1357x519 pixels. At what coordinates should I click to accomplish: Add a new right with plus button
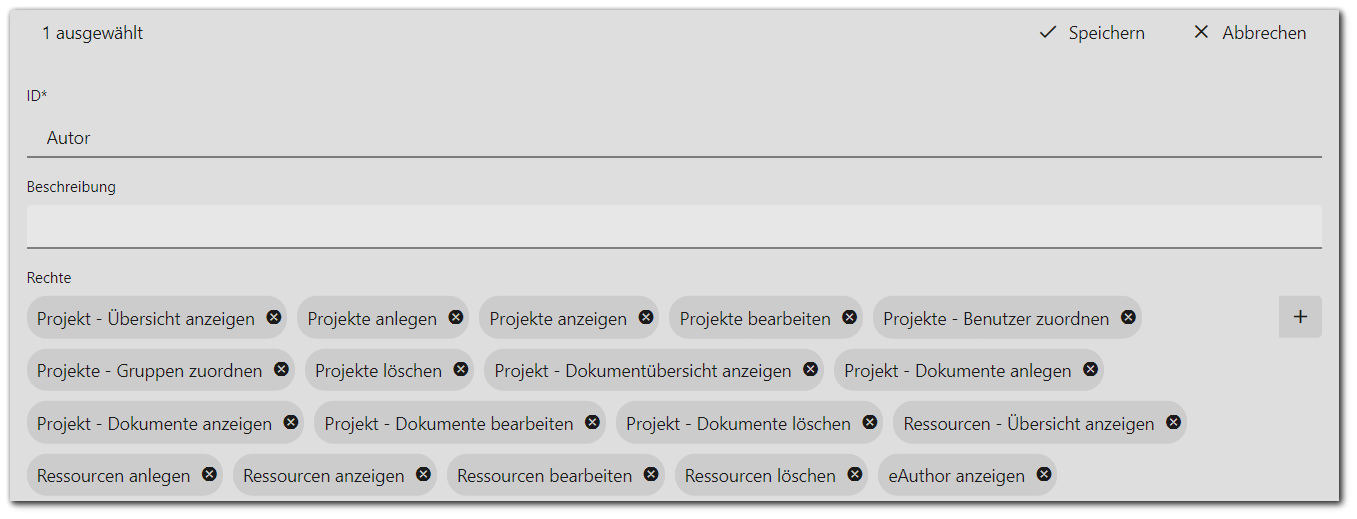point(1300,317)
